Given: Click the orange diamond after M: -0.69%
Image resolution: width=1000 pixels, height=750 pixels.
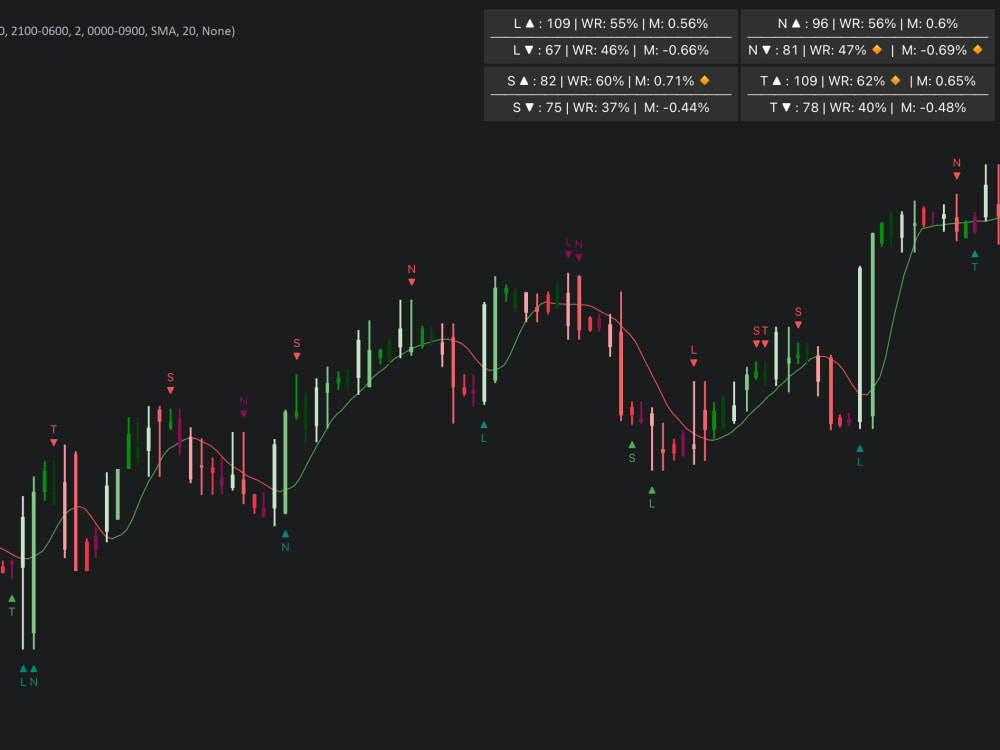Looking at the screenshot, I should click(x=978, y=50).
